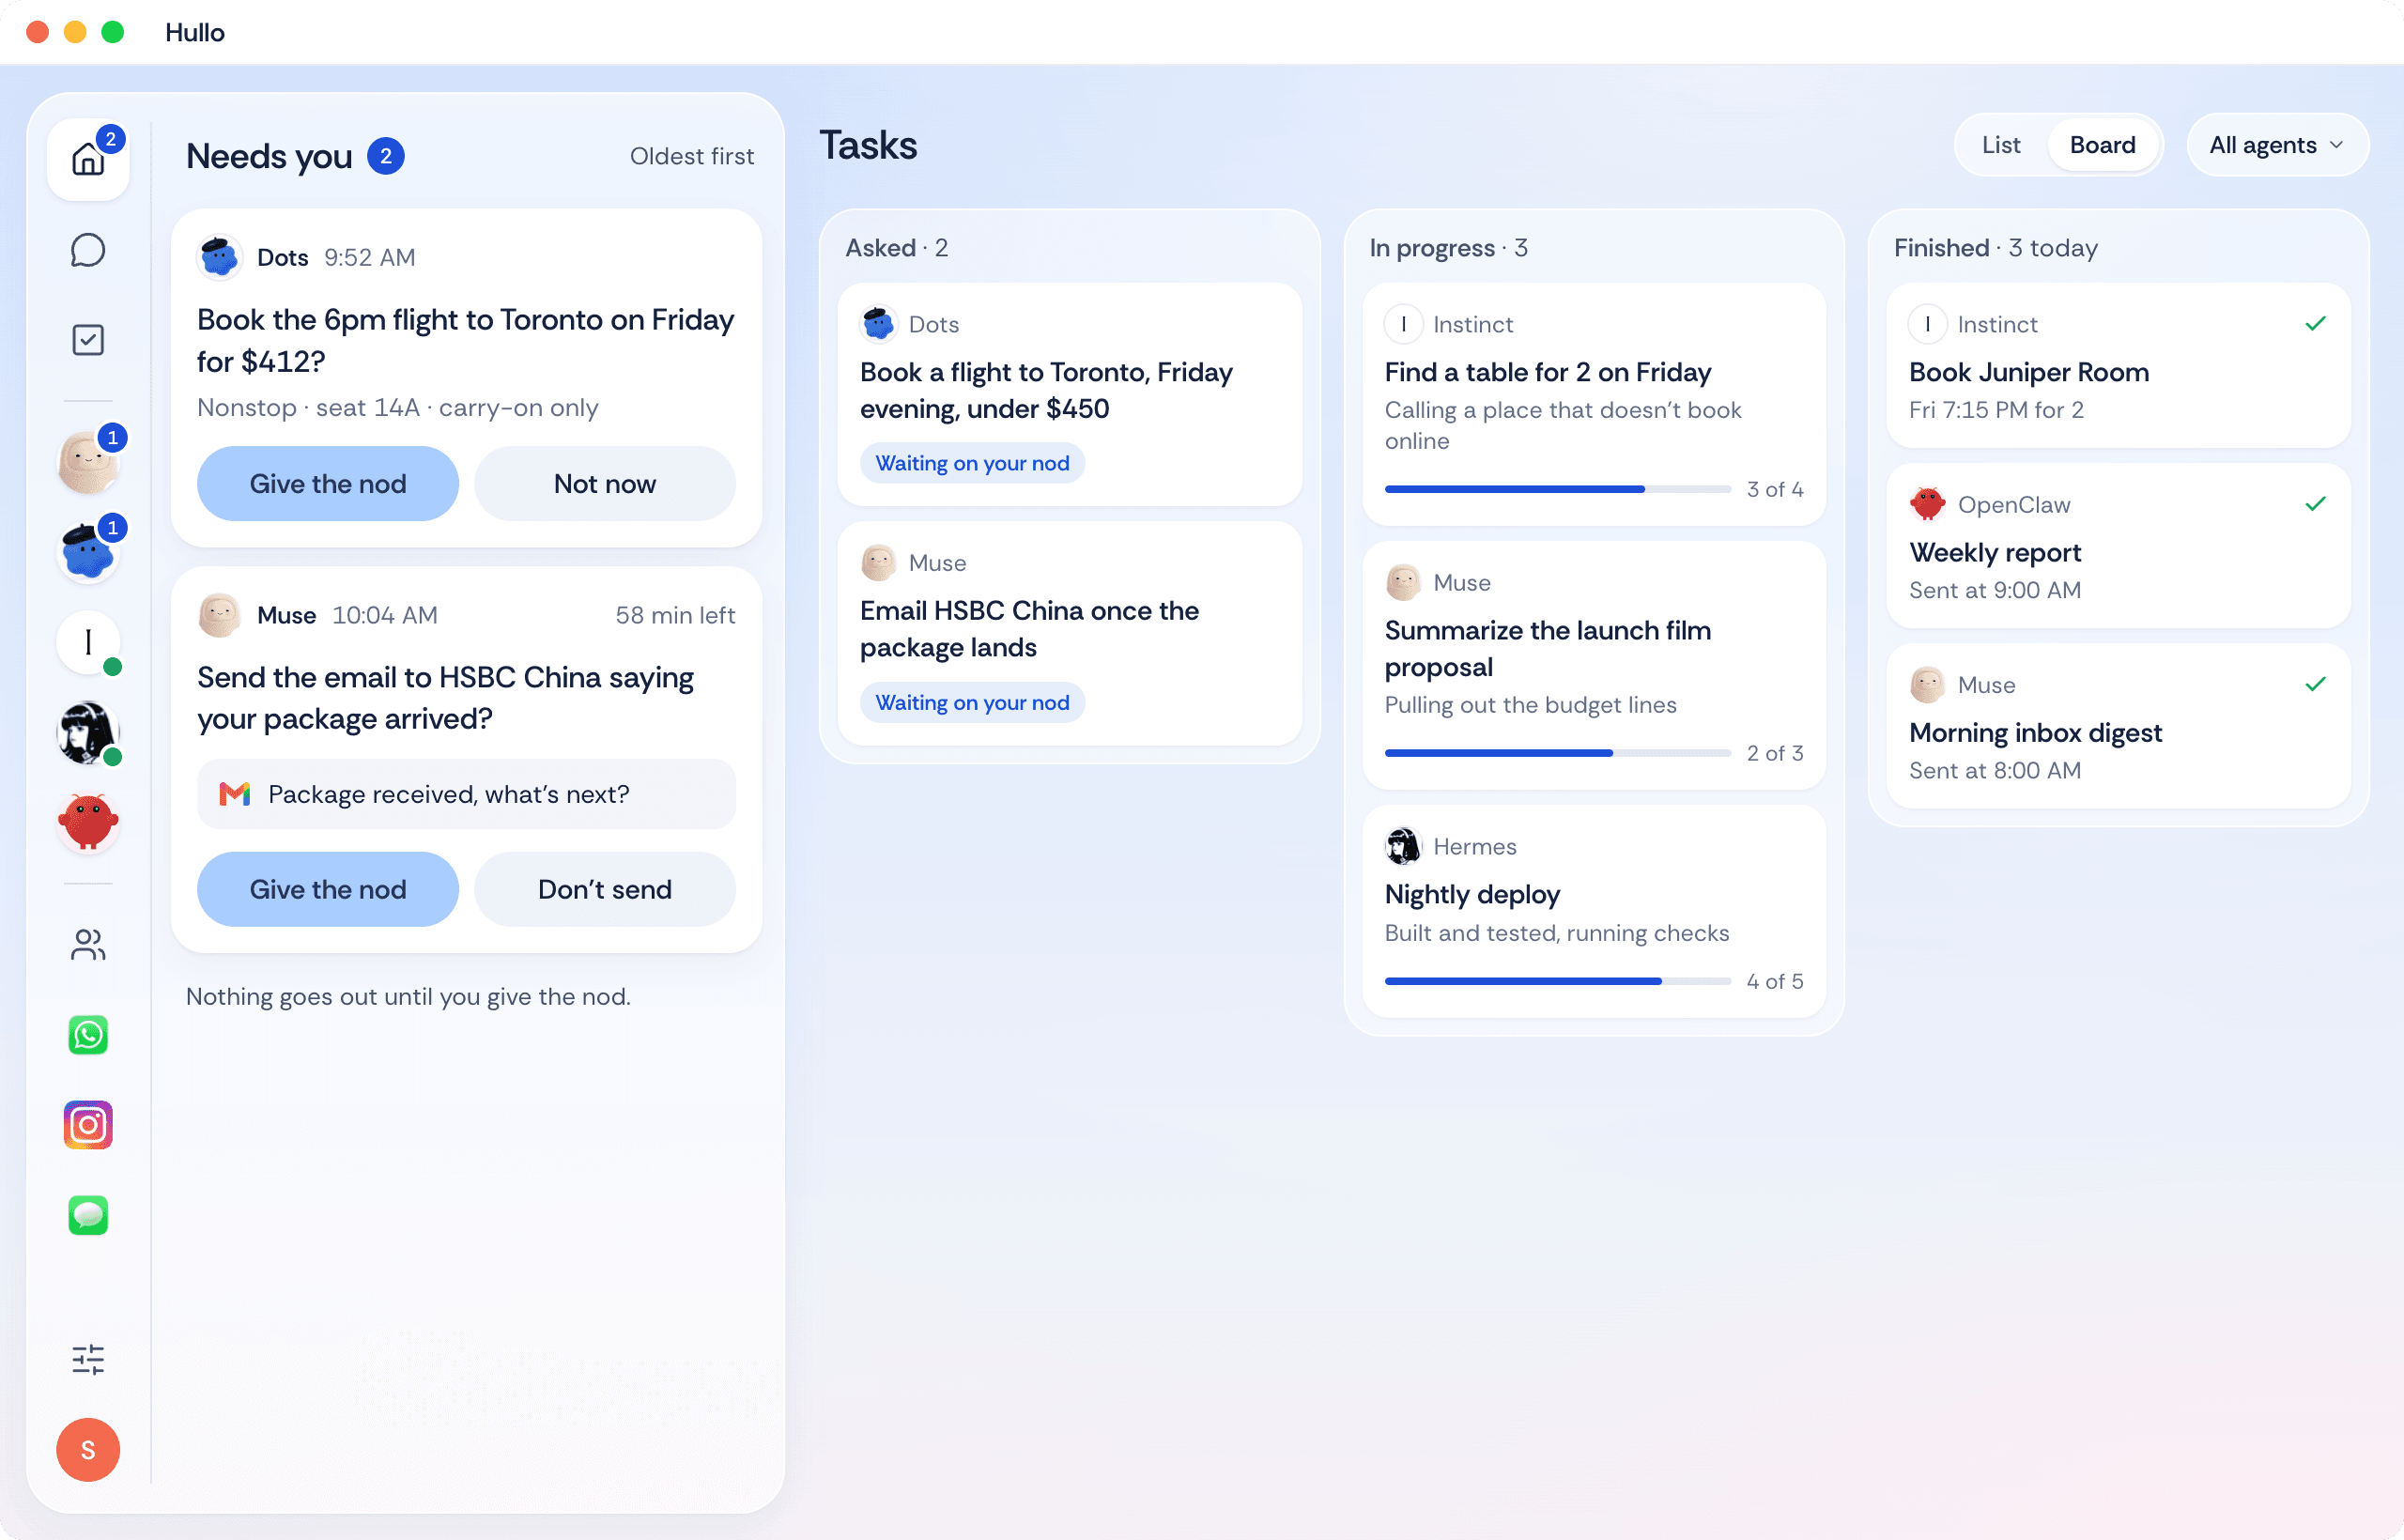Open the chat bubble icon
The image size is (2404, 1540).
pos(88,250)
